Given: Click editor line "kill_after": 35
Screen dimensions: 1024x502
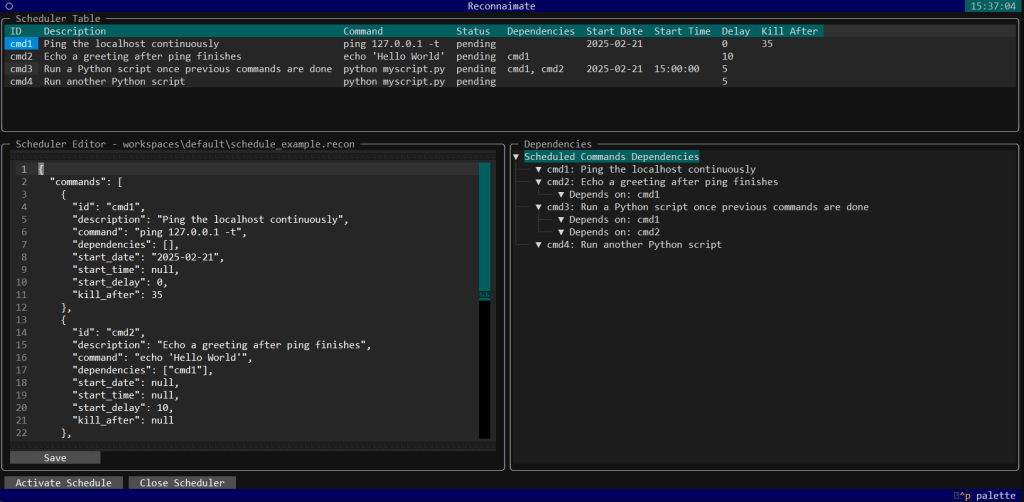Looking at the screenshot, I should point(117,294).
